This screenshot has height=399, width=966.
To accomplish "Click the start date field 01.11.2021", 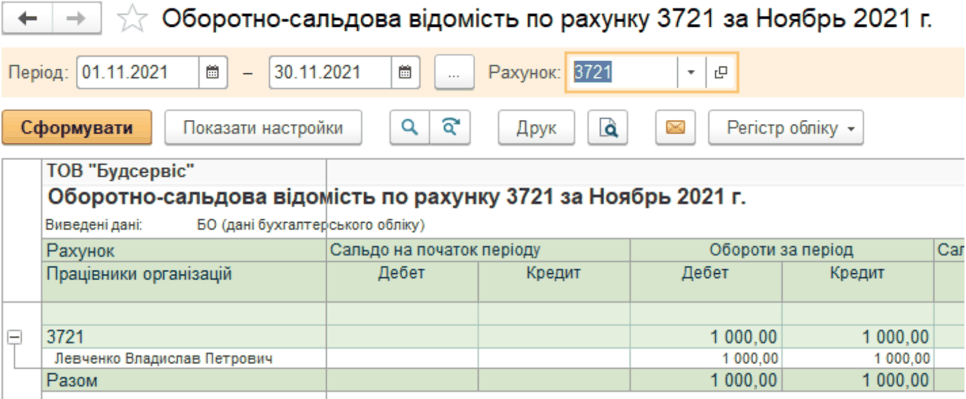I will point(138,73).
